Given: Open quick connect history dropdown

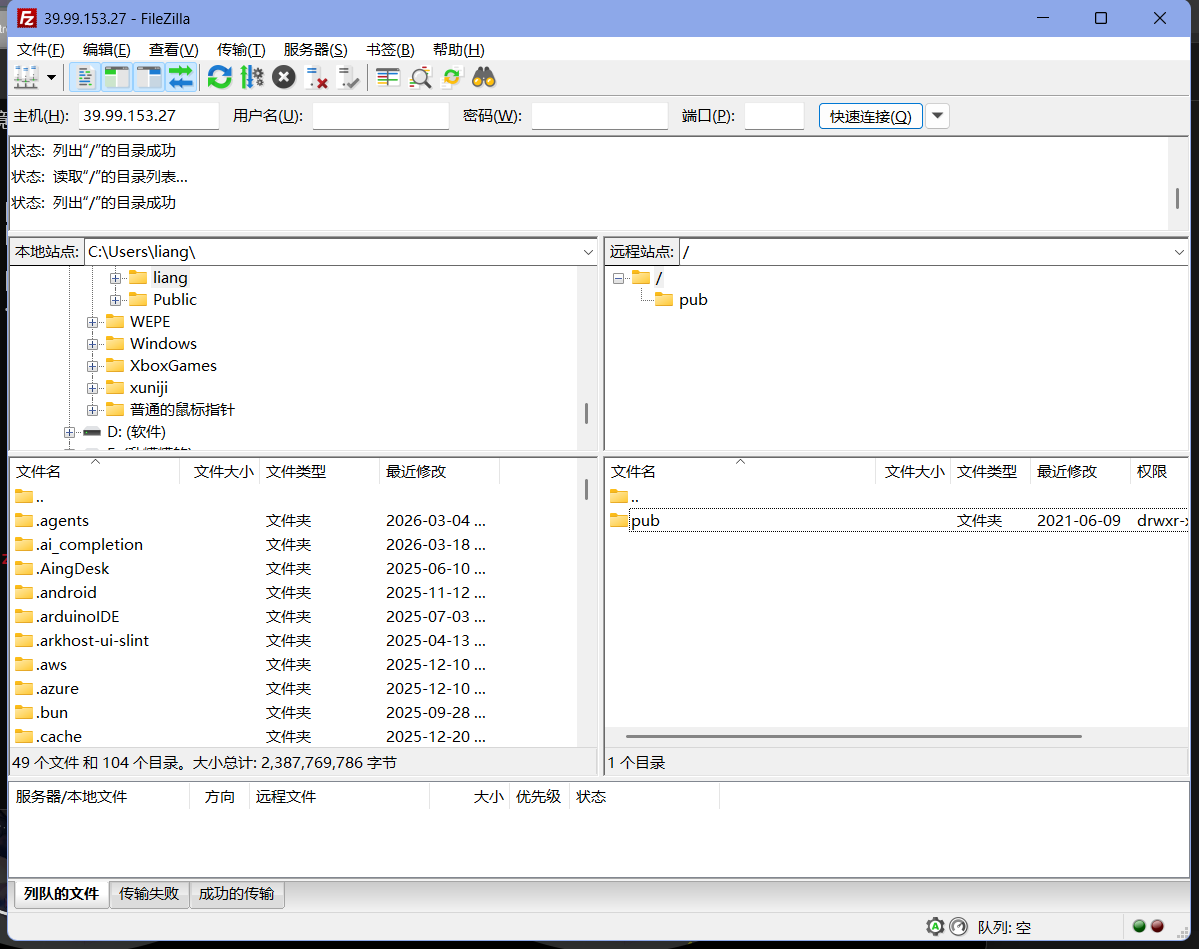Looking at the screenshot, I should 937,116.
